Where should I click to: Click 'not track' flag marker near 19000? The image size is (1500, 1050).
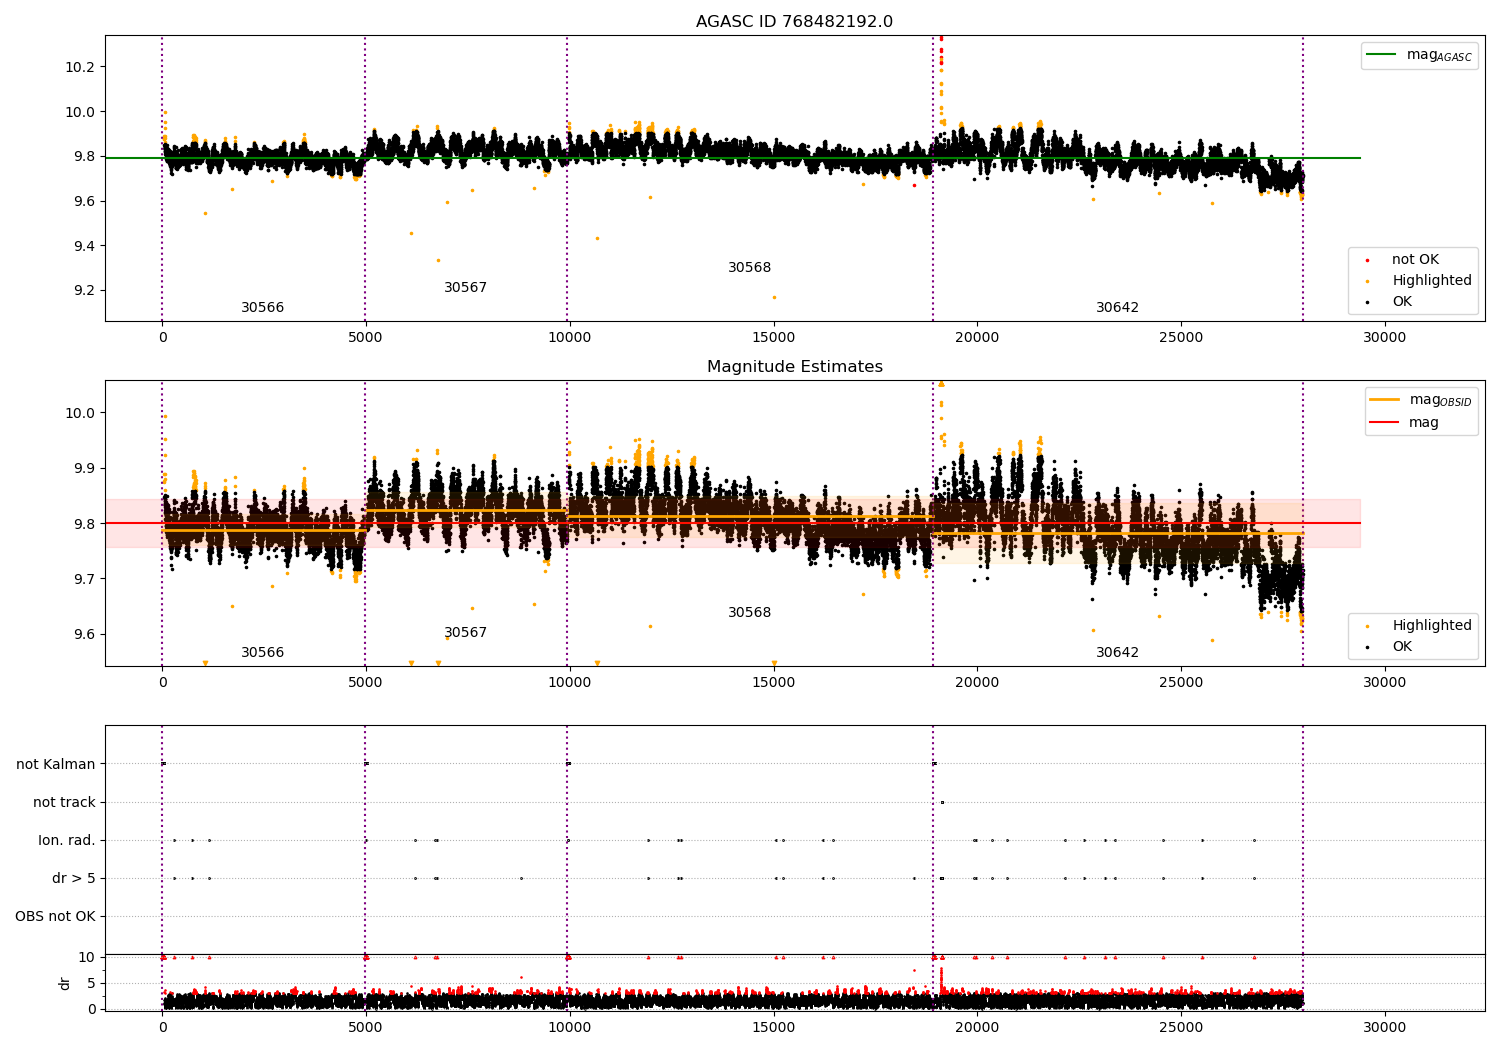942,802
